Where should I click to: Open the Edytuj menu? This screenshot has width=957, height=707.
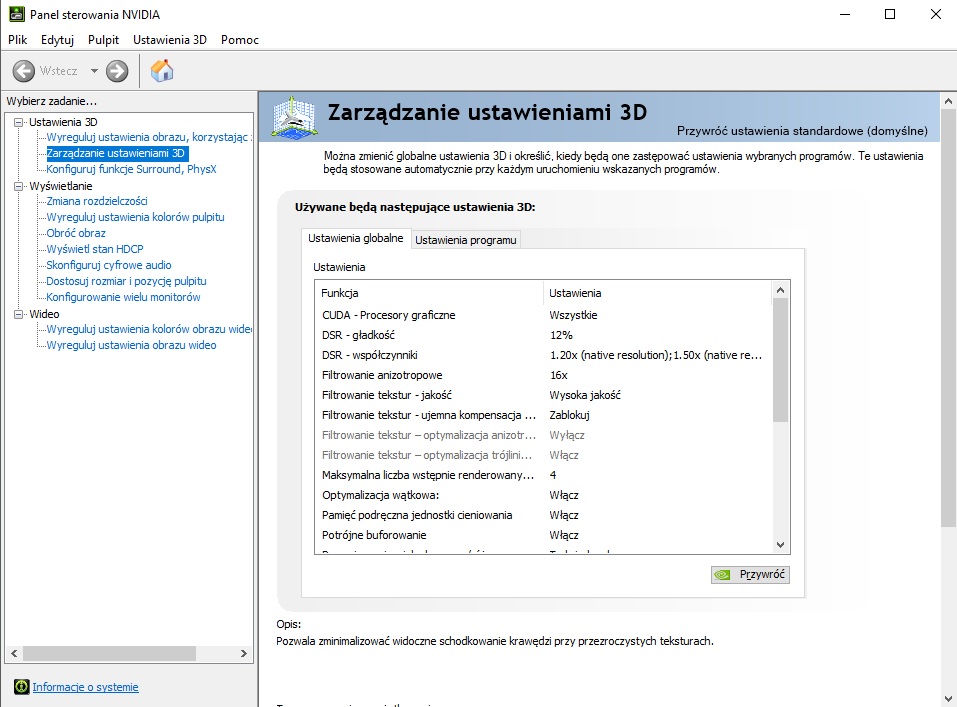(x=57, y=40)
